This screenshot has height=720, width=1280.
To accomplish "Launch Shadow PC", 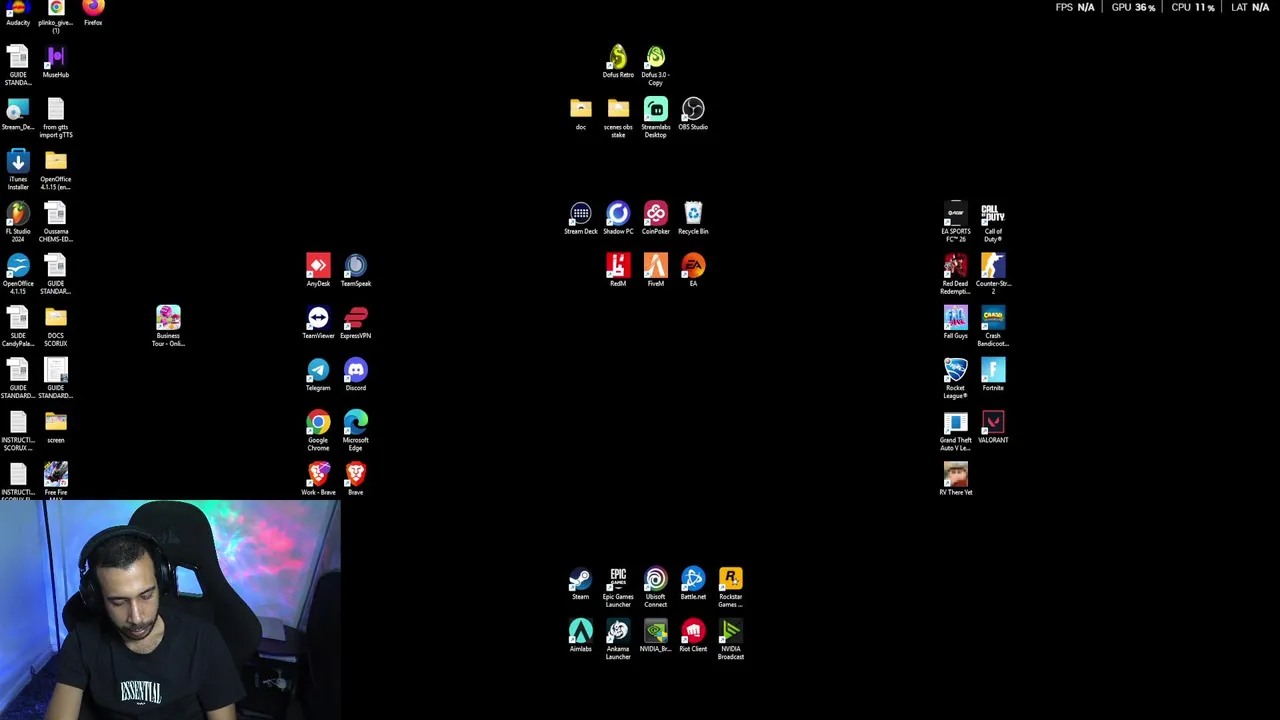I will point(618,218).
